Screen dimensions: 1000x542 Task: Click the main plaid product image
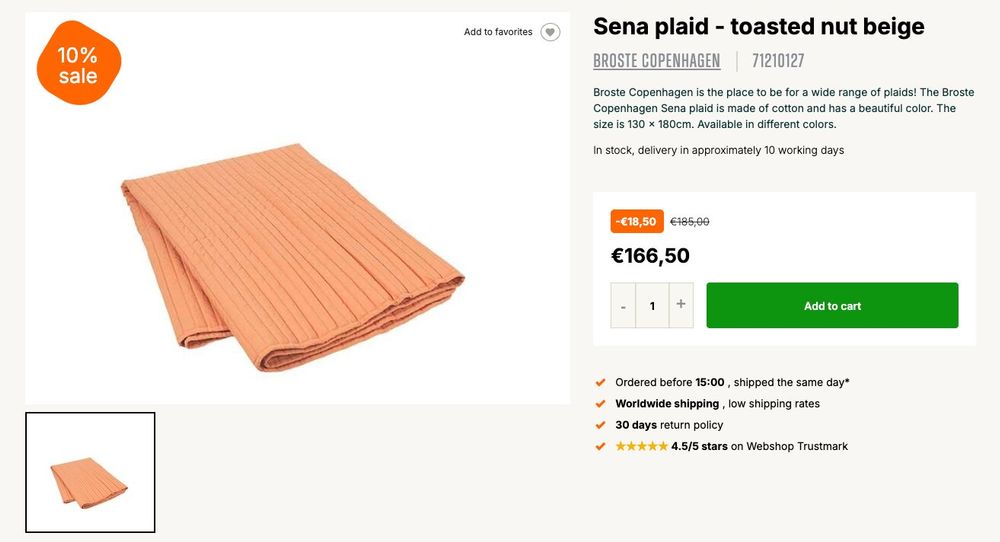click(x=293, y=257)
